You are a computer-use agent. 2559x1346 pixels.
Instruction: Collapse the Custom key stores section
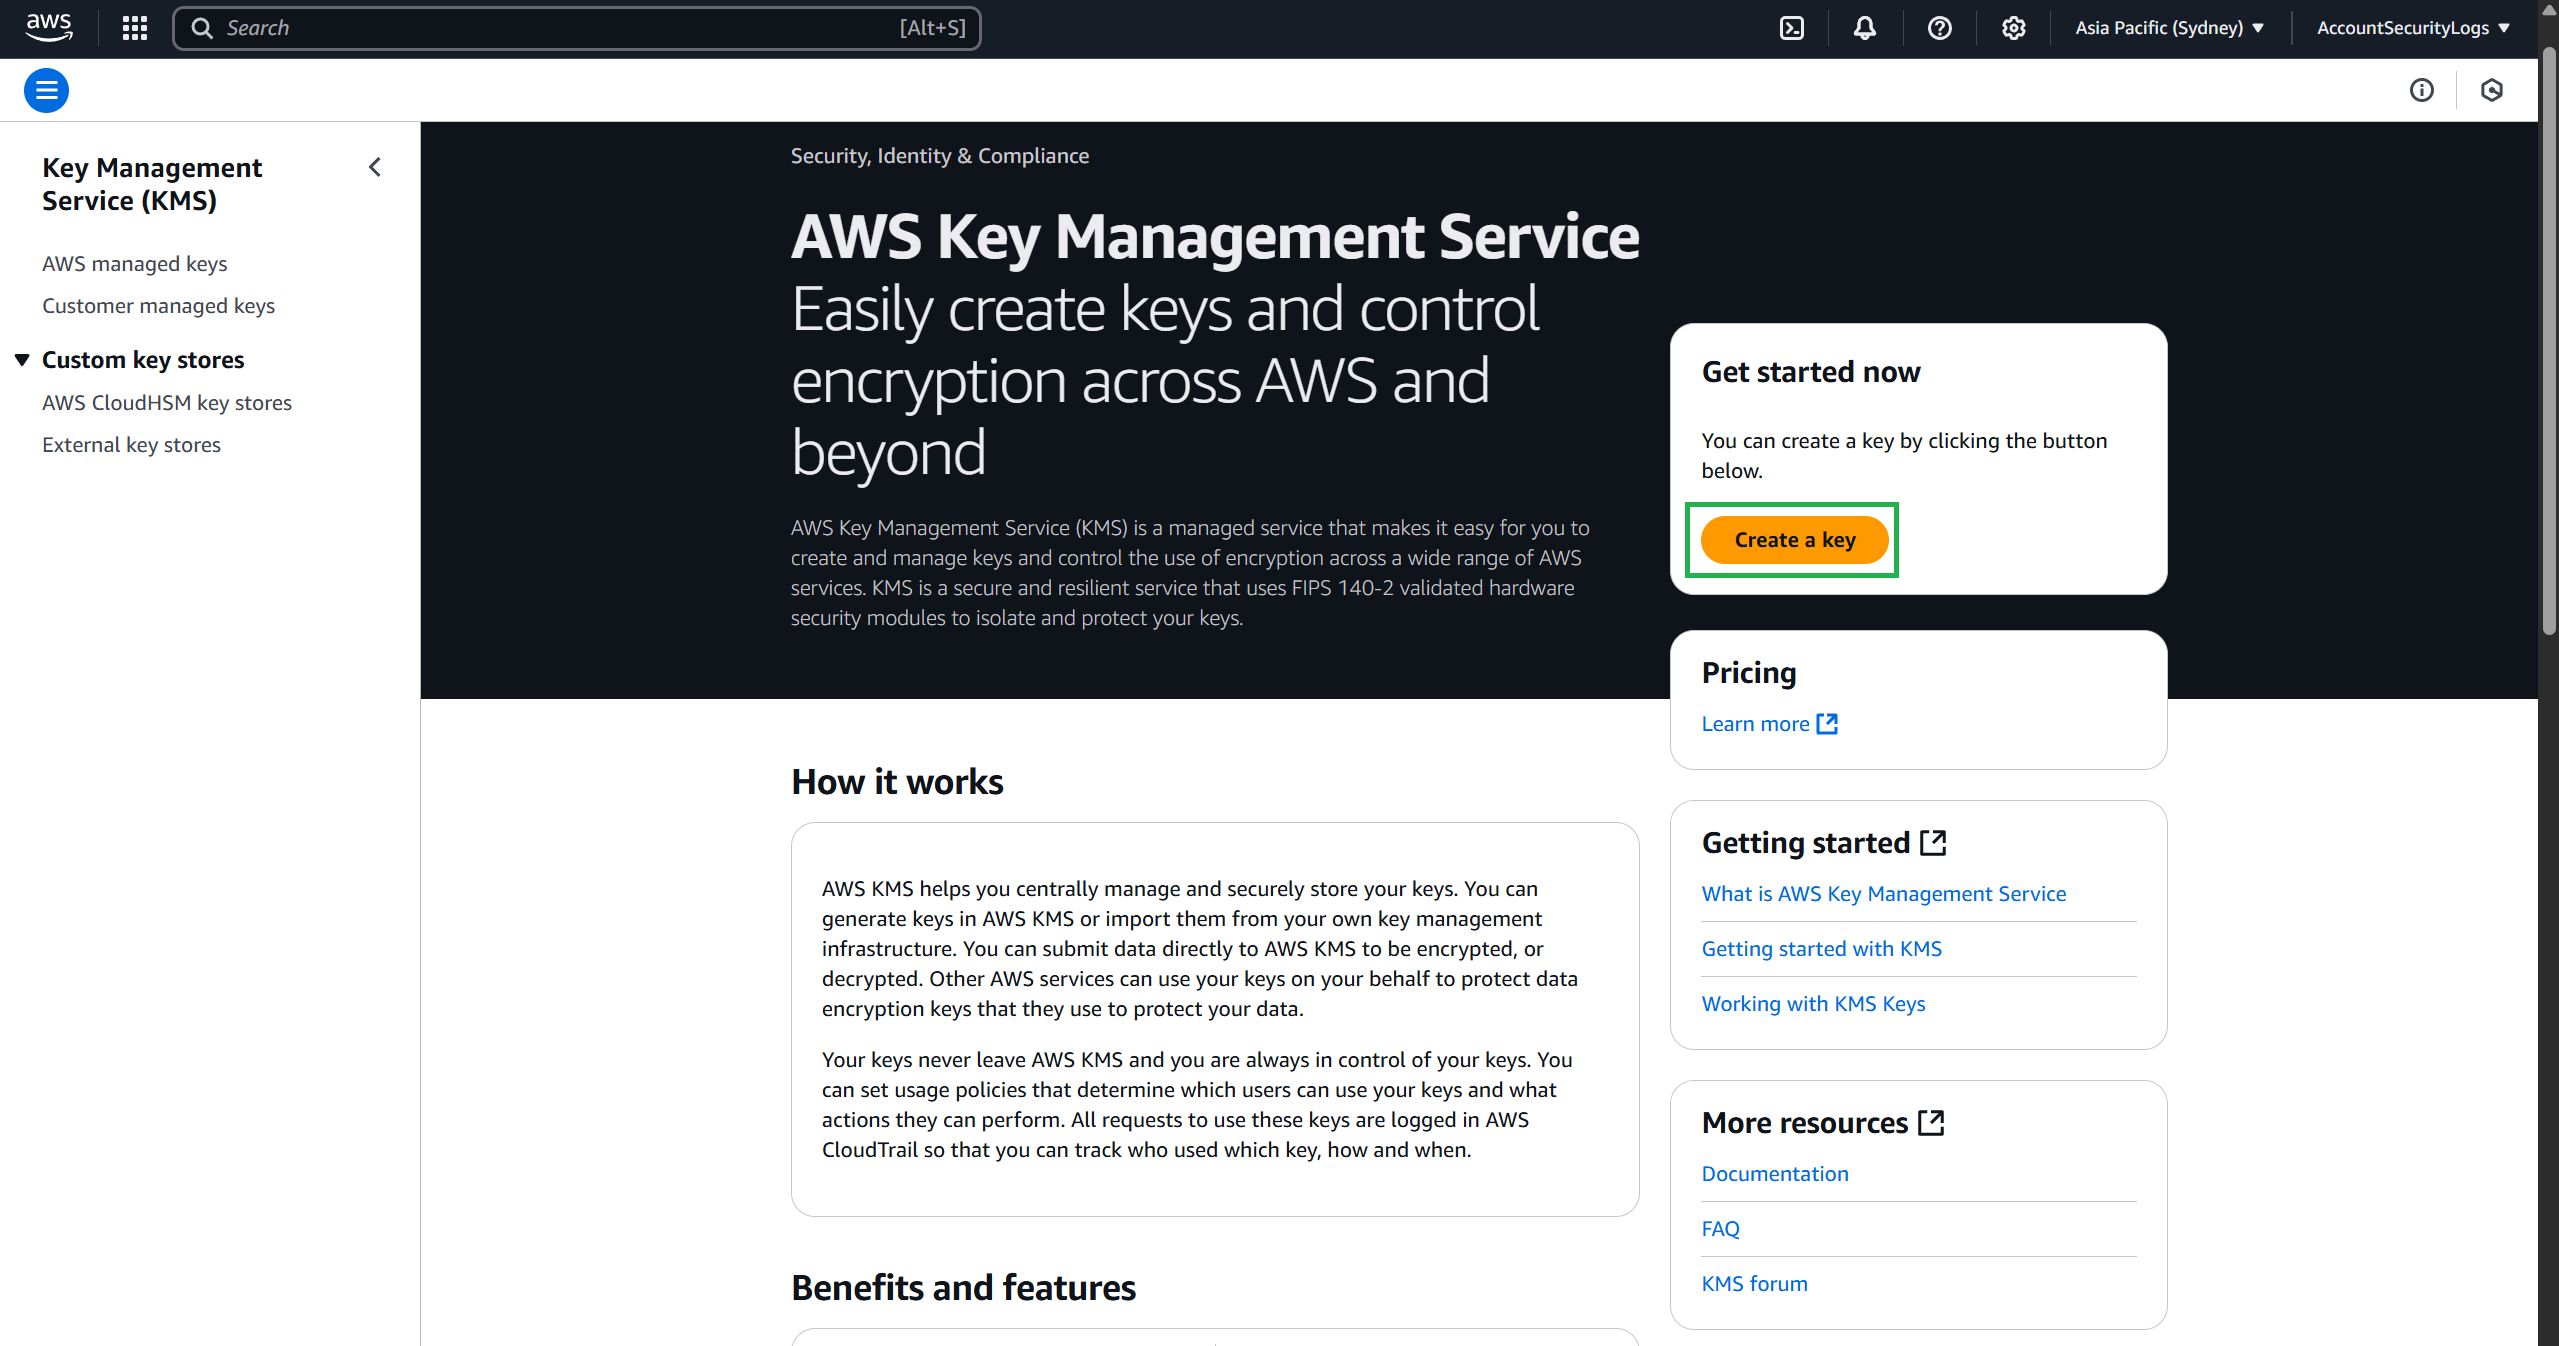(22, 360)
